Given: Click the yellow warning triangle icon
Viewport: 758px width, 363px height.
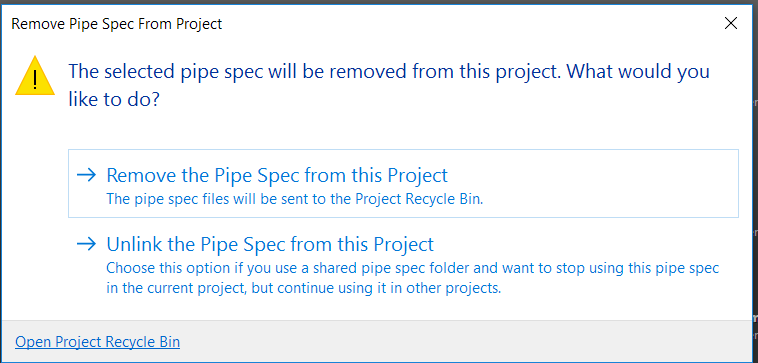Looking at the screenshot, I should tap(35, 76).
